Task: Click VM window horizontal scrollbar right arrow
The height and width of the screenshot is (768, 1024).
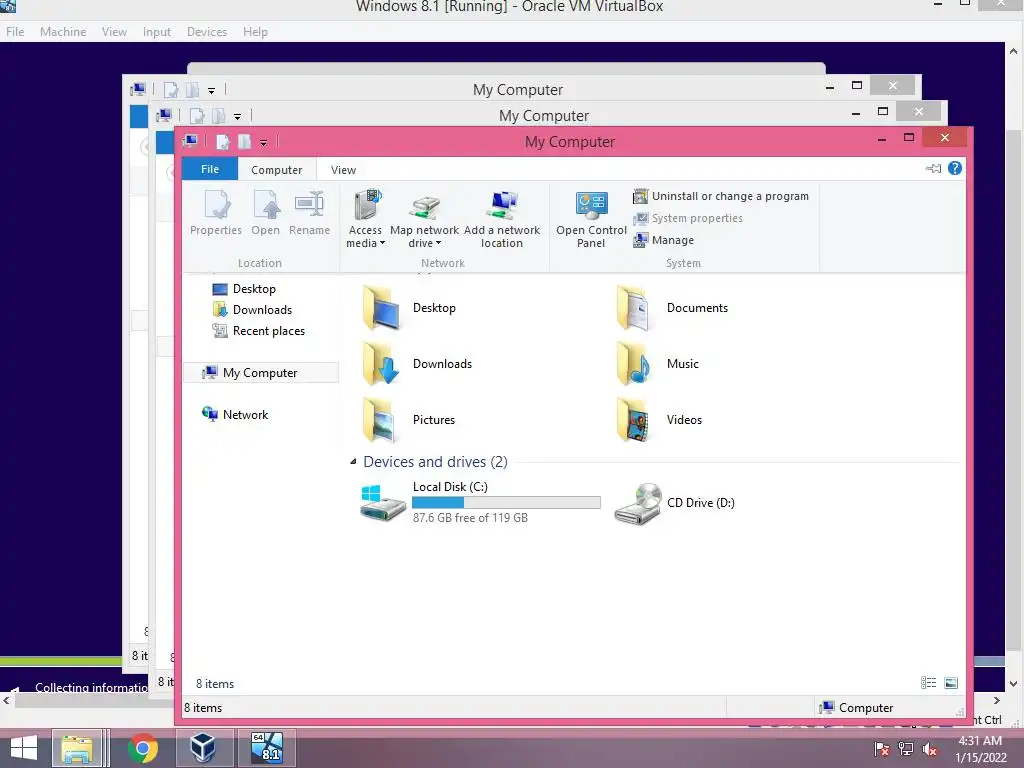Action: click(x=997, y=700)
